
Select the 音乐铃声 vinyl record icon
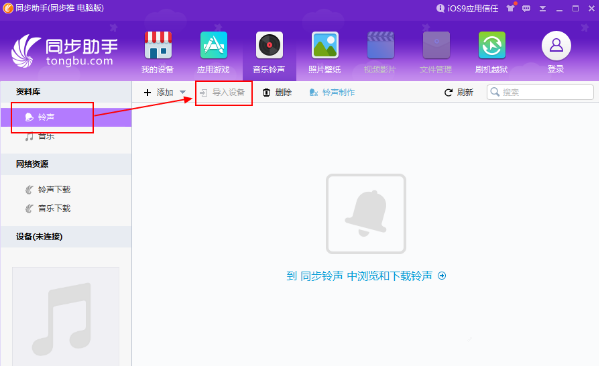[x=269, y=45]
